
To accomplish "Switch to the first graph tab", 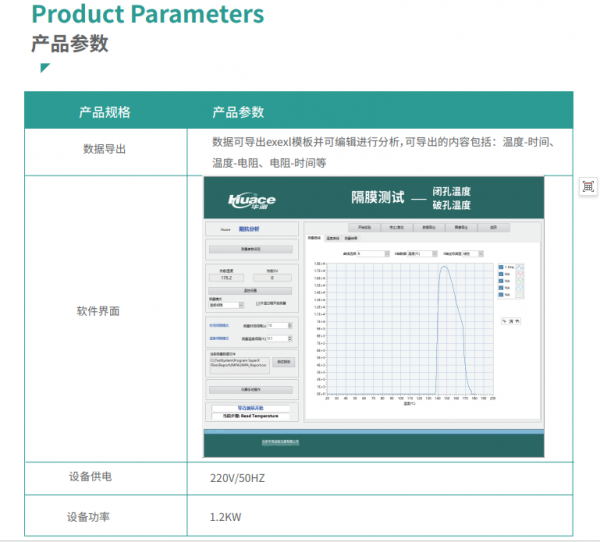I will (x=314, y=238).
